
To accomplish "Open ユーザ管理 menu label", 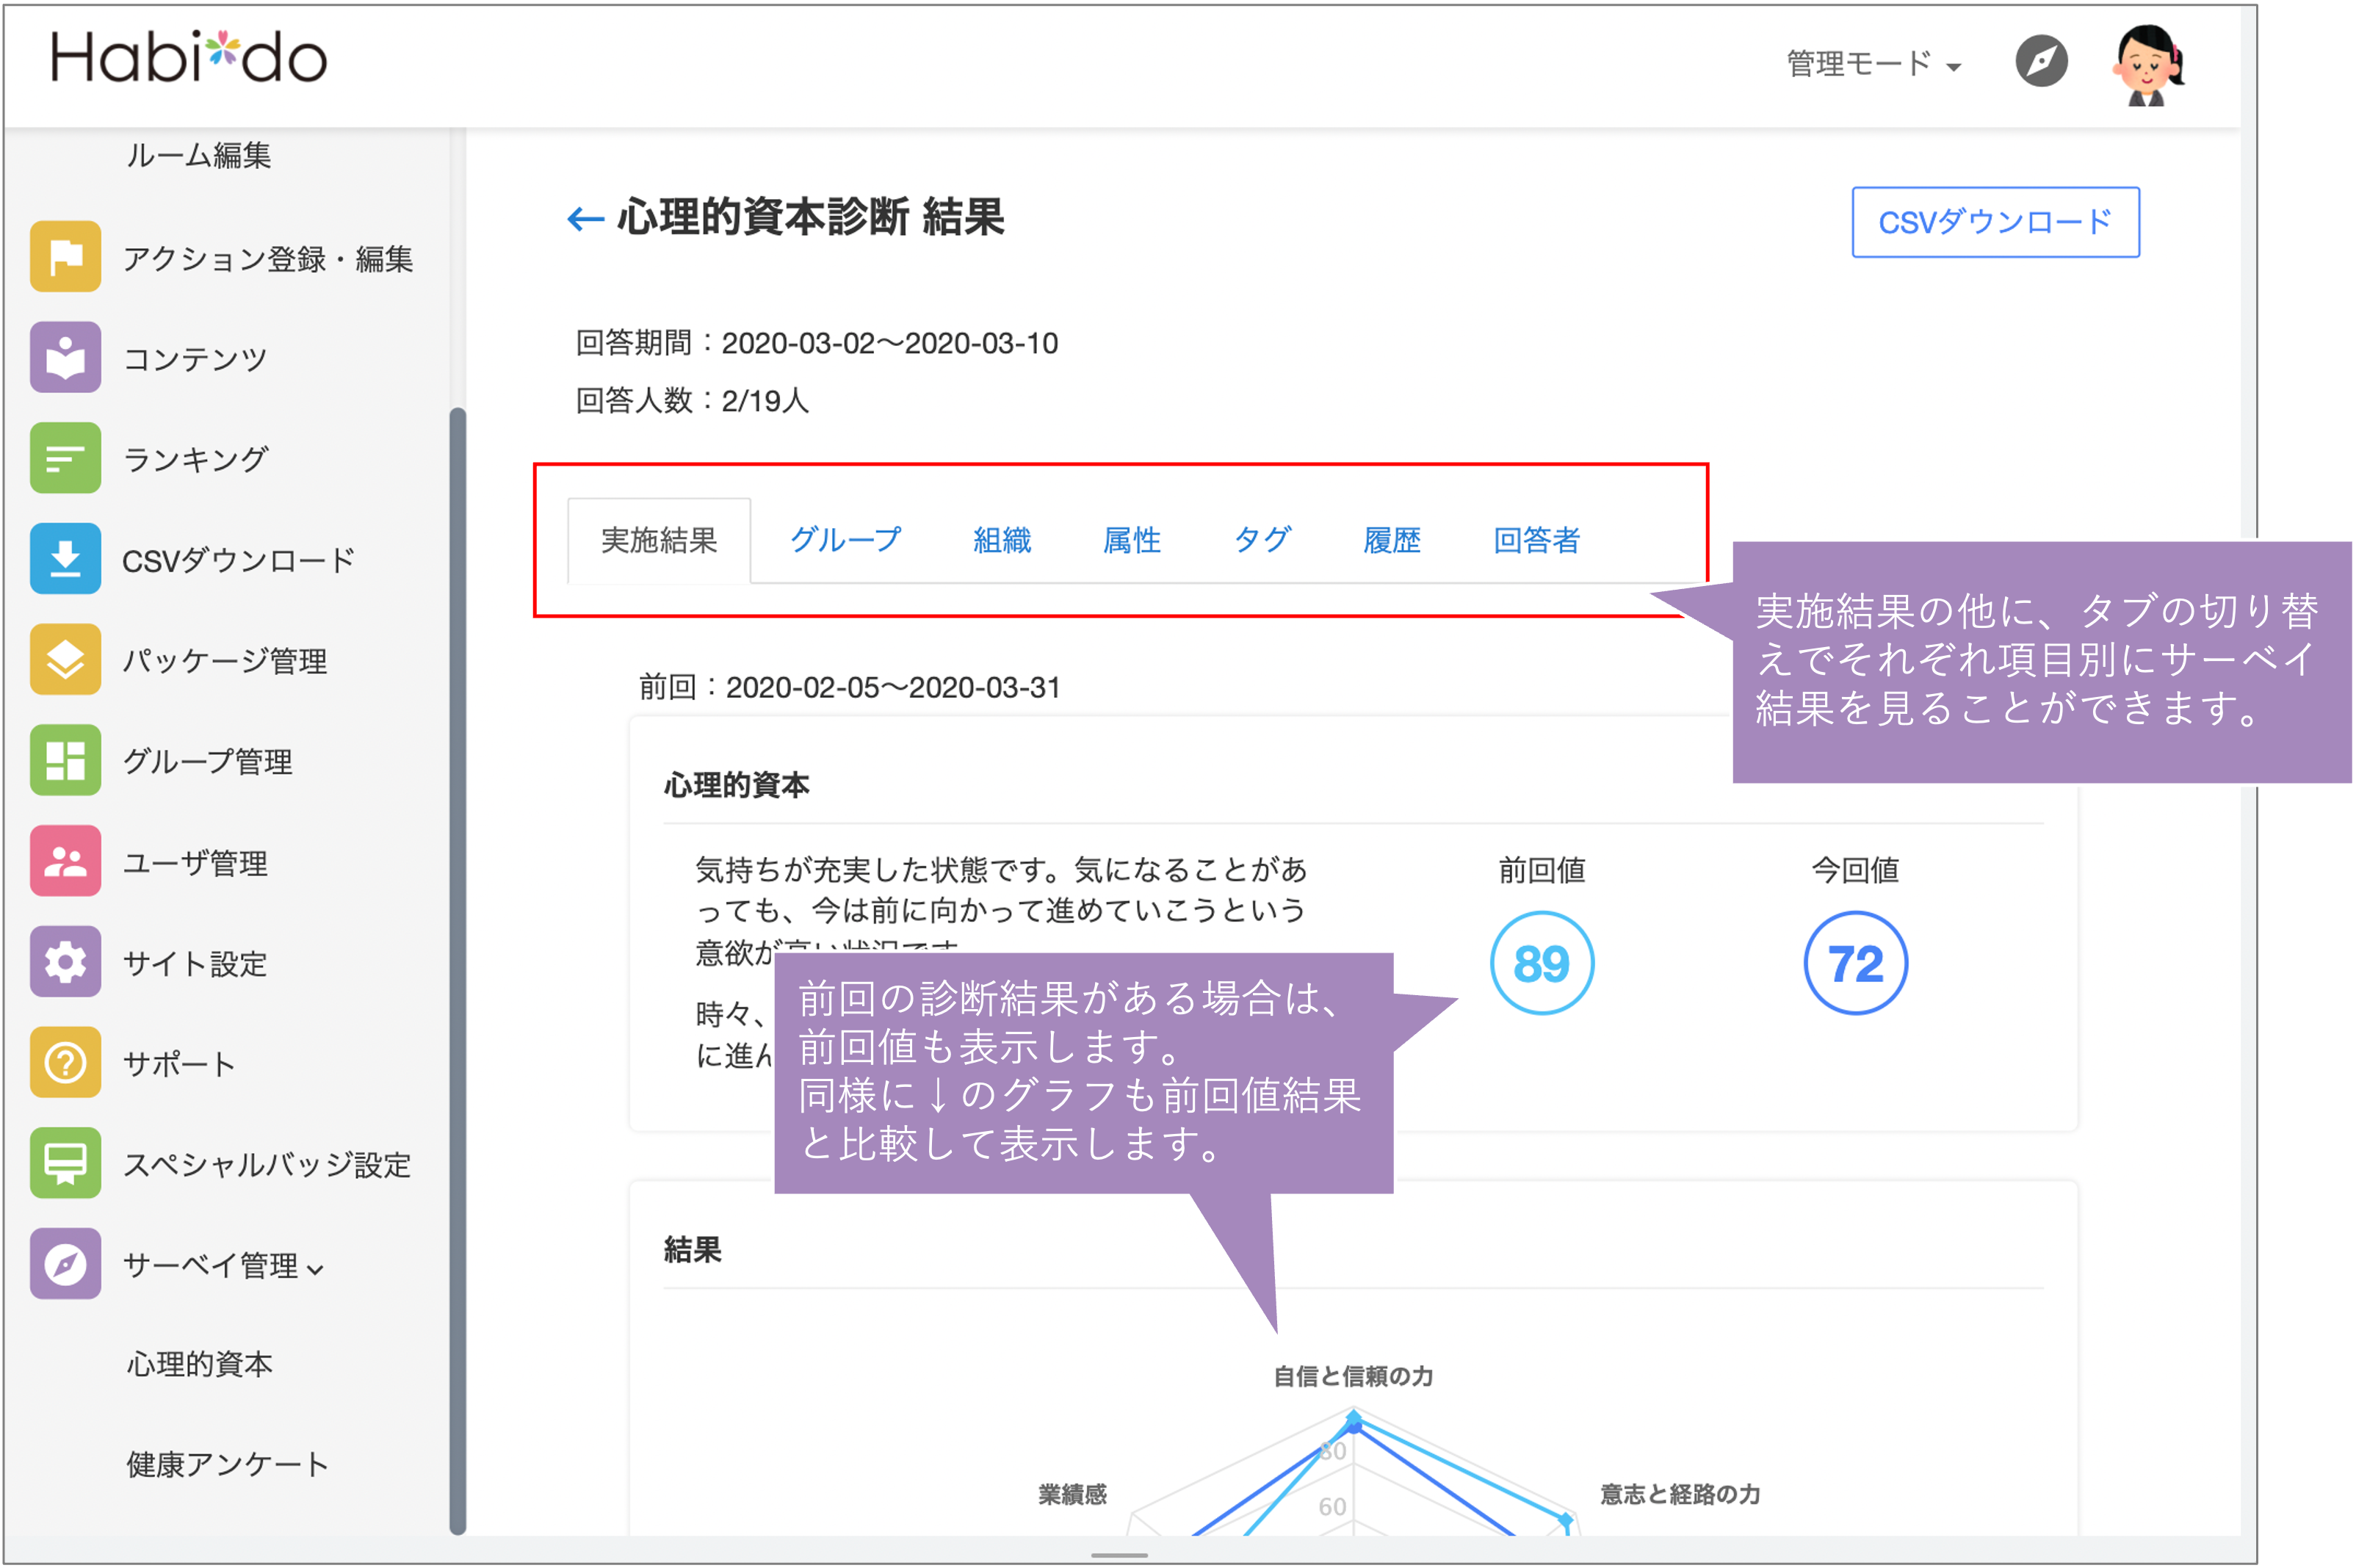I will tap(195, 863).
